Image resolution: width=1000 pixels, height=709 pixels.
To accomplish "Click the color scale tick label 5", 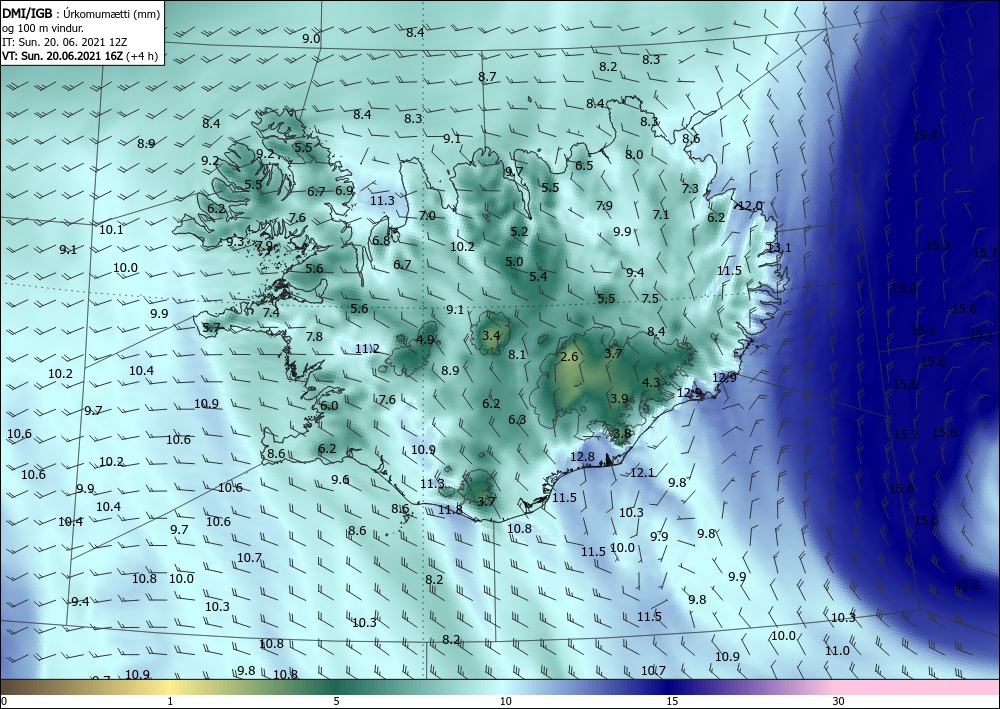I will [x=336, y=701].
